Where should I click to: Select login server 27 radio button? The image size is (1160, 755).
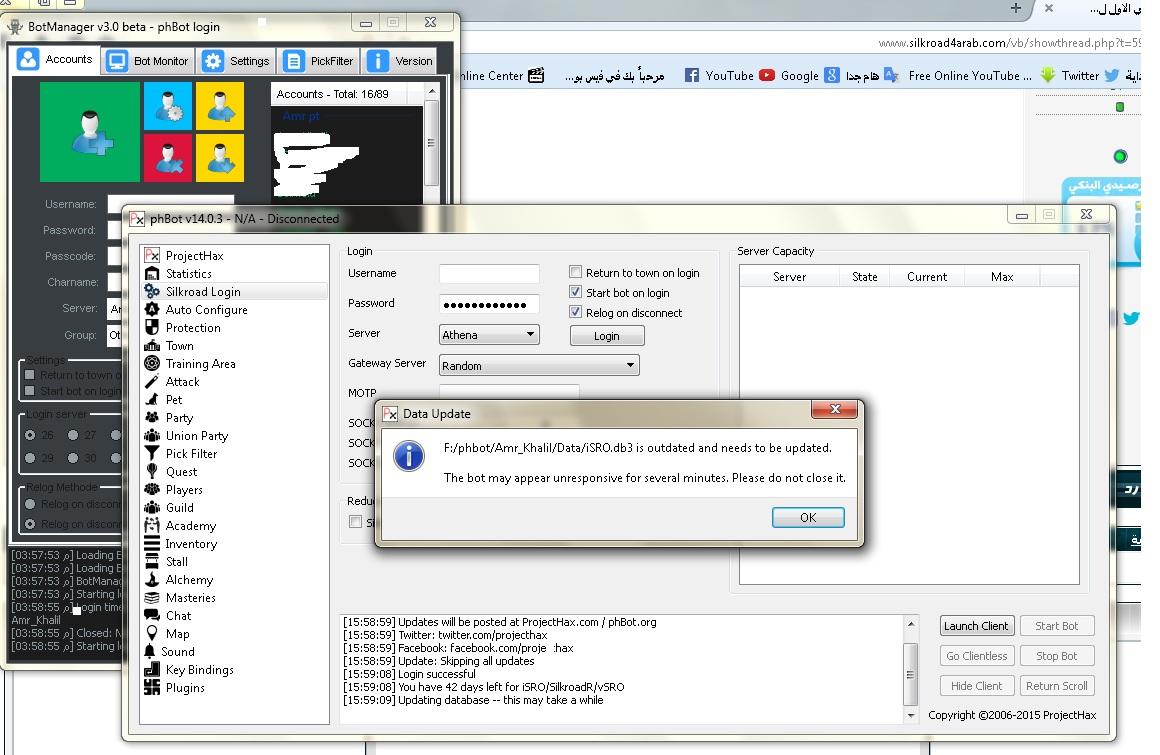tap(73, 435)
